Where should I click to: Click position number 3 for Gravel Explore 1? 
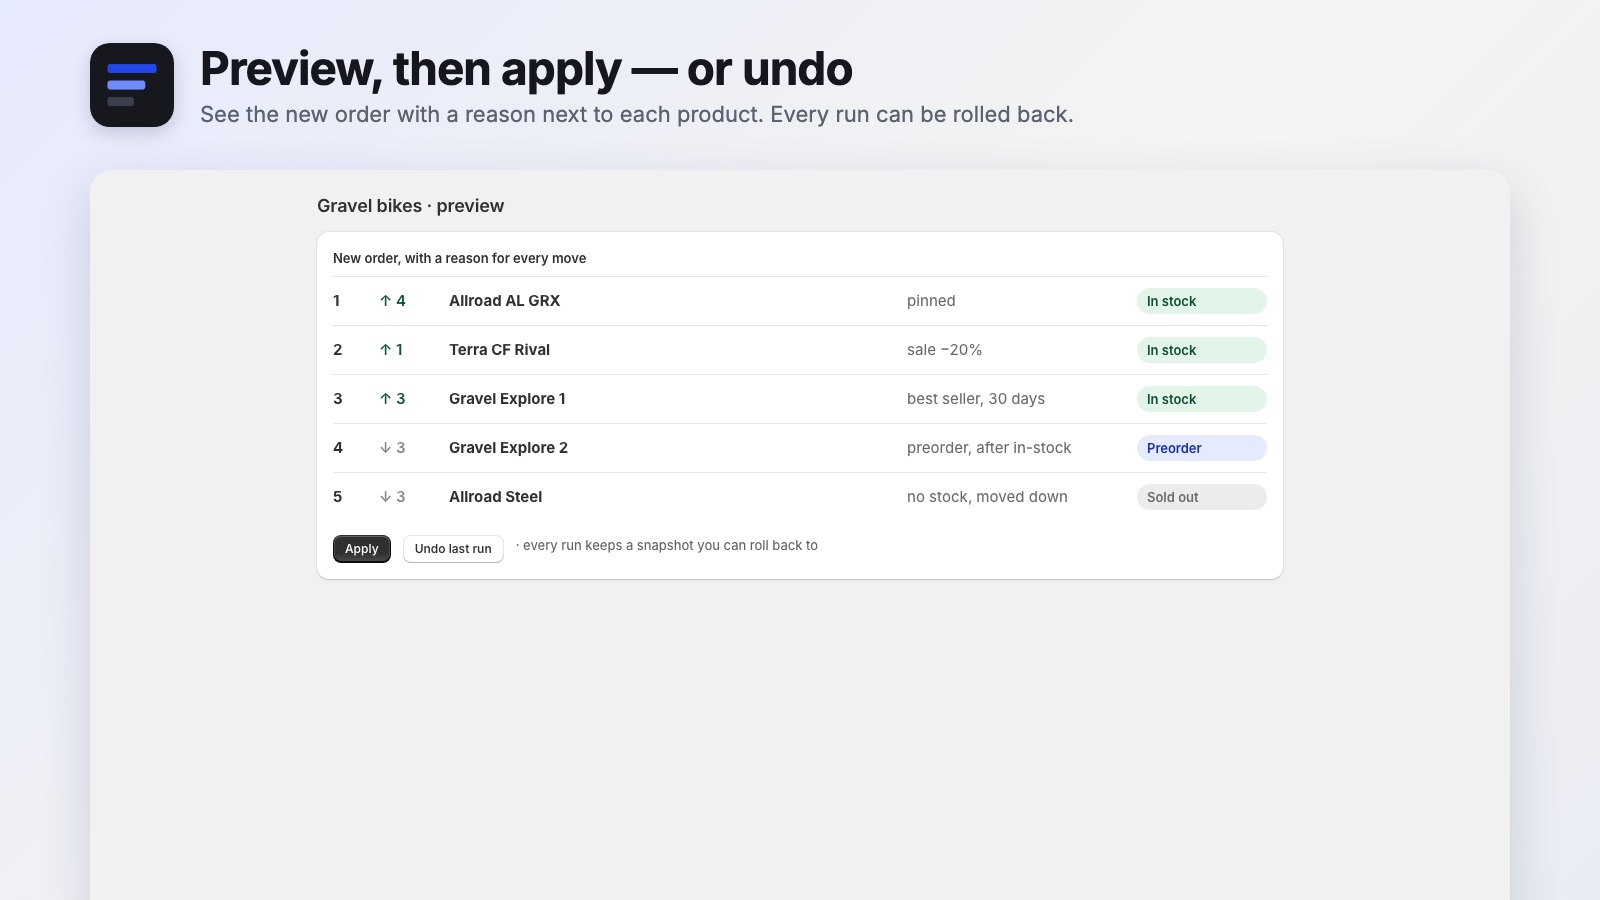pyautogui.click(x=338, y=399)
